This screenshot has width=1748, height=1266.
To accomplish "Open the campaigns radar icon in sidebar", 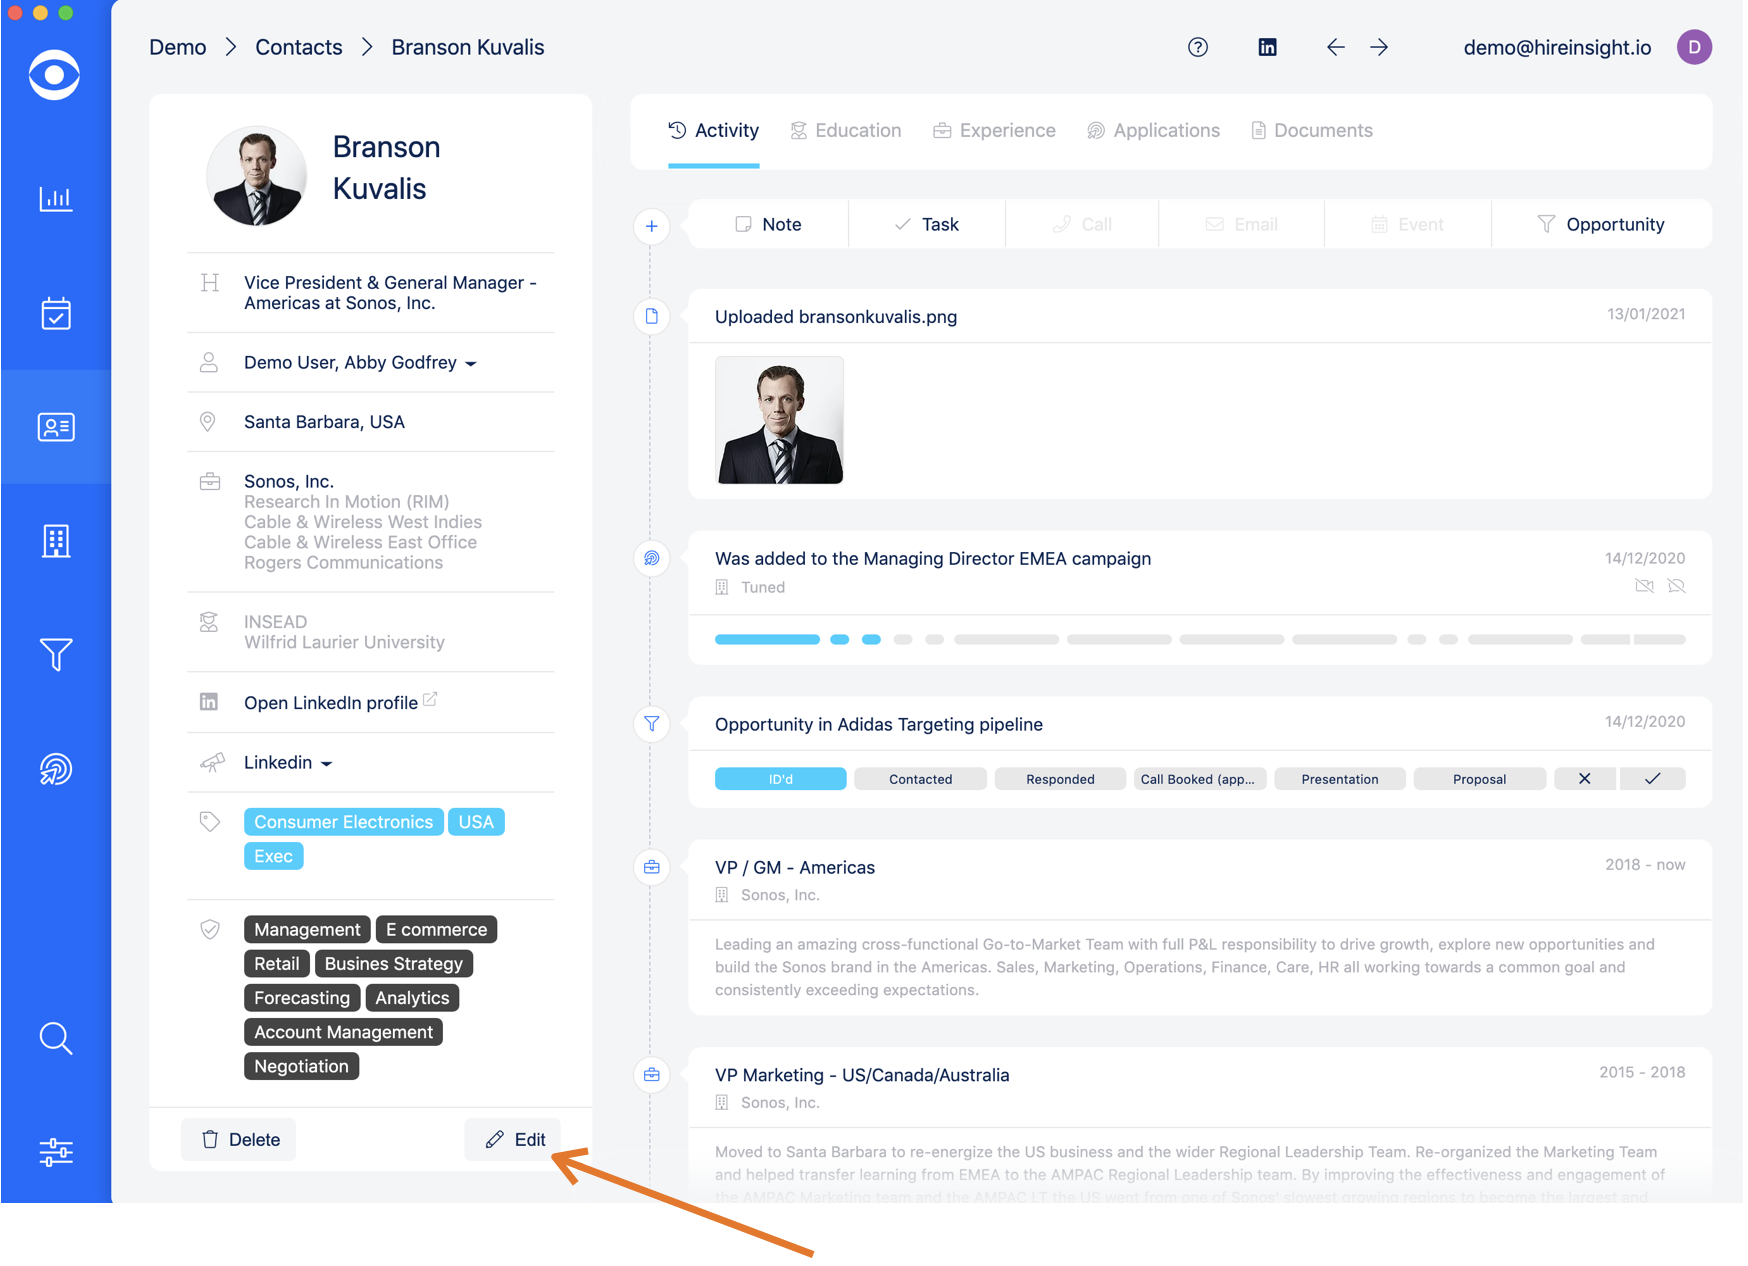I will pyautogui.click(x=56, y=769).
